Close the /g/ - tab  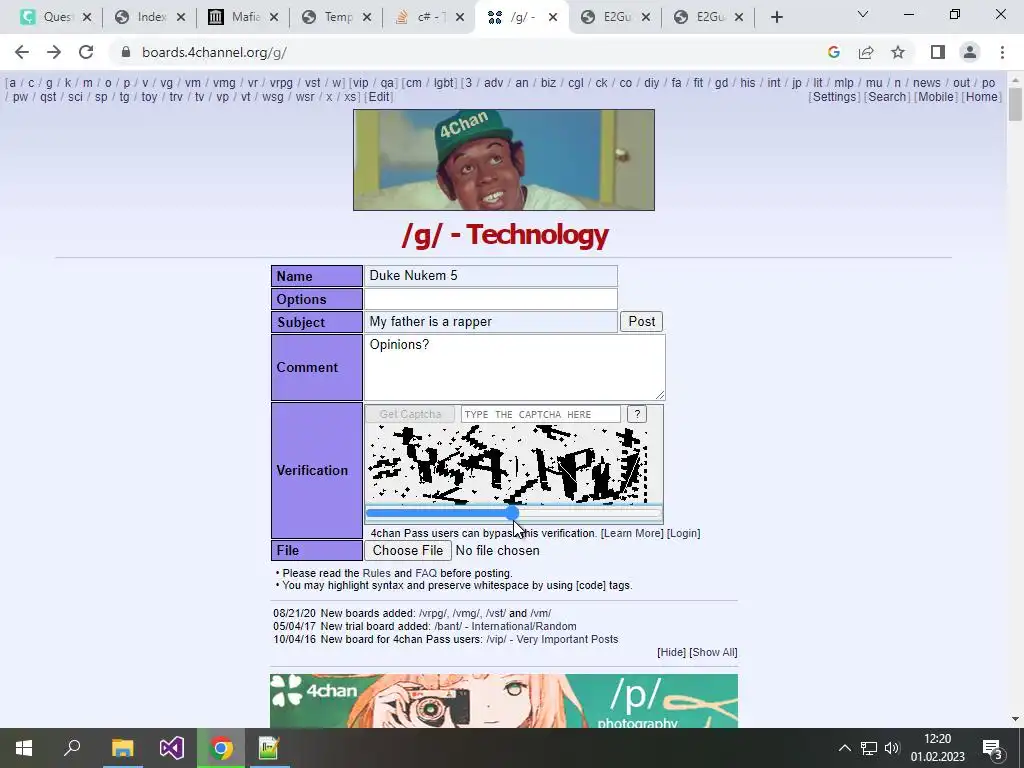click(x=553, y=17)
